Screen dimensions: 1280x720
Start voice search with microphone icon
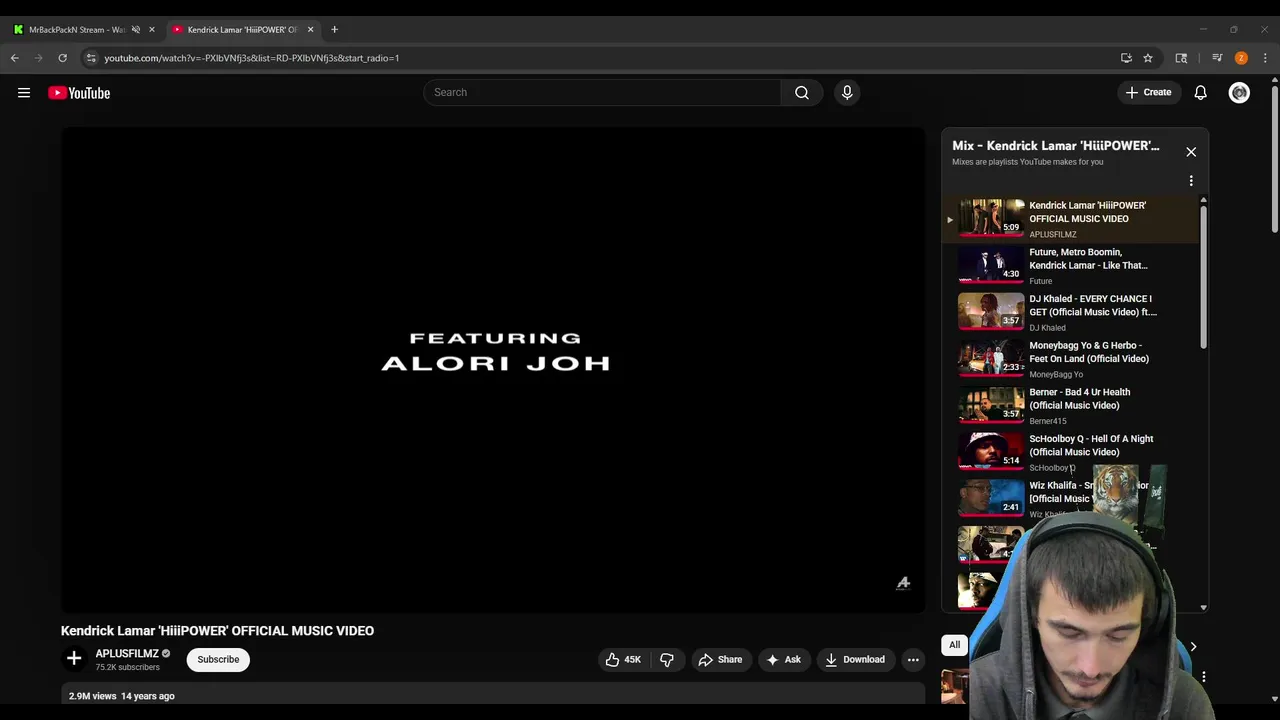[847, 92]
